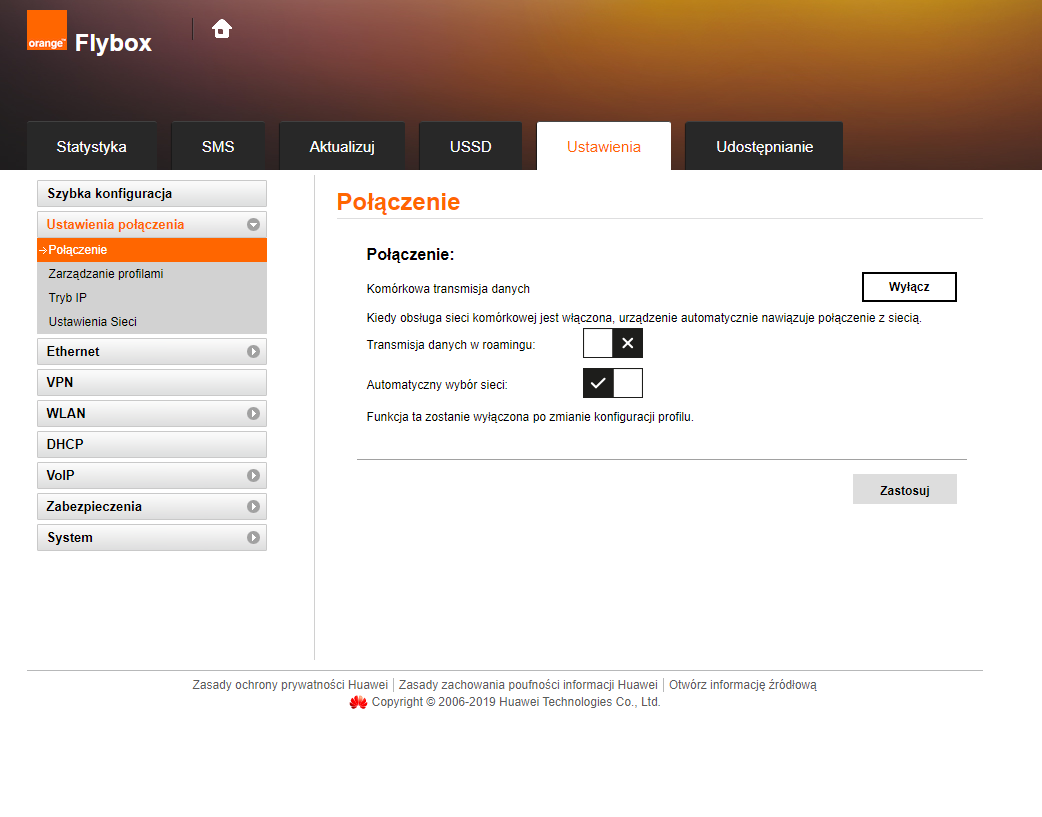Expand the WLAN settings section
Viewport: 1042px width, 817px height.
[x=151, y=413]
